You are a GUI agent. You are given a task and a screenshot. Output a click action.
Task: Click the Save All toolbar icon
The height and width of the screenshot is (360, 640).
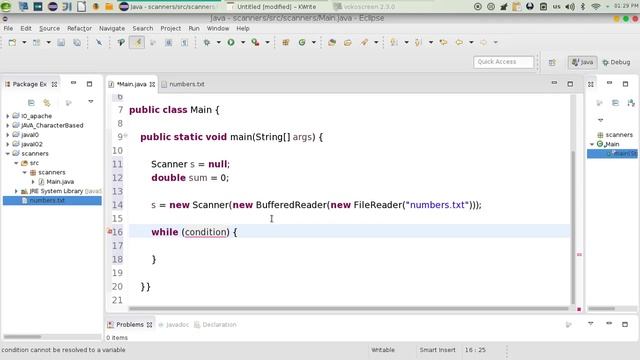click(77, 42)
